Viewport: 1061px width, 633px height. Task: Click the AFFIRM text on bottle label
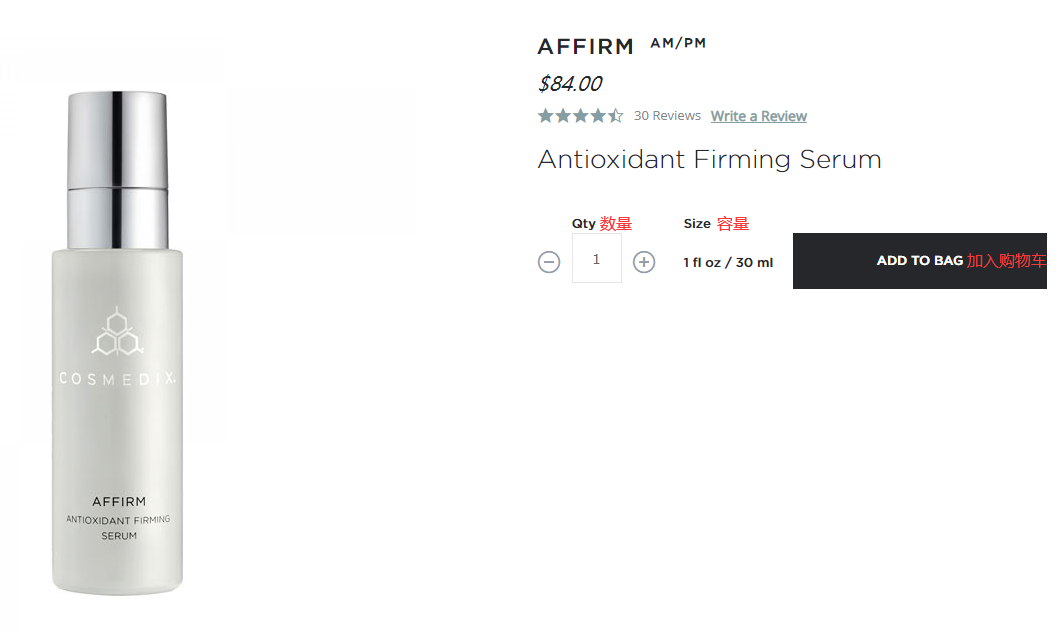[x=119, y=502]
